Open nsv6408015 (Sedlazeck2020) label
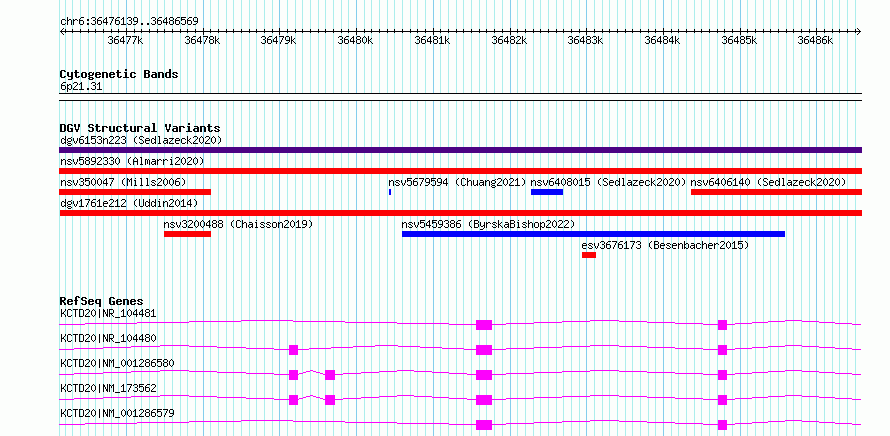Screen dimensions: 890x436 [608, 182]
